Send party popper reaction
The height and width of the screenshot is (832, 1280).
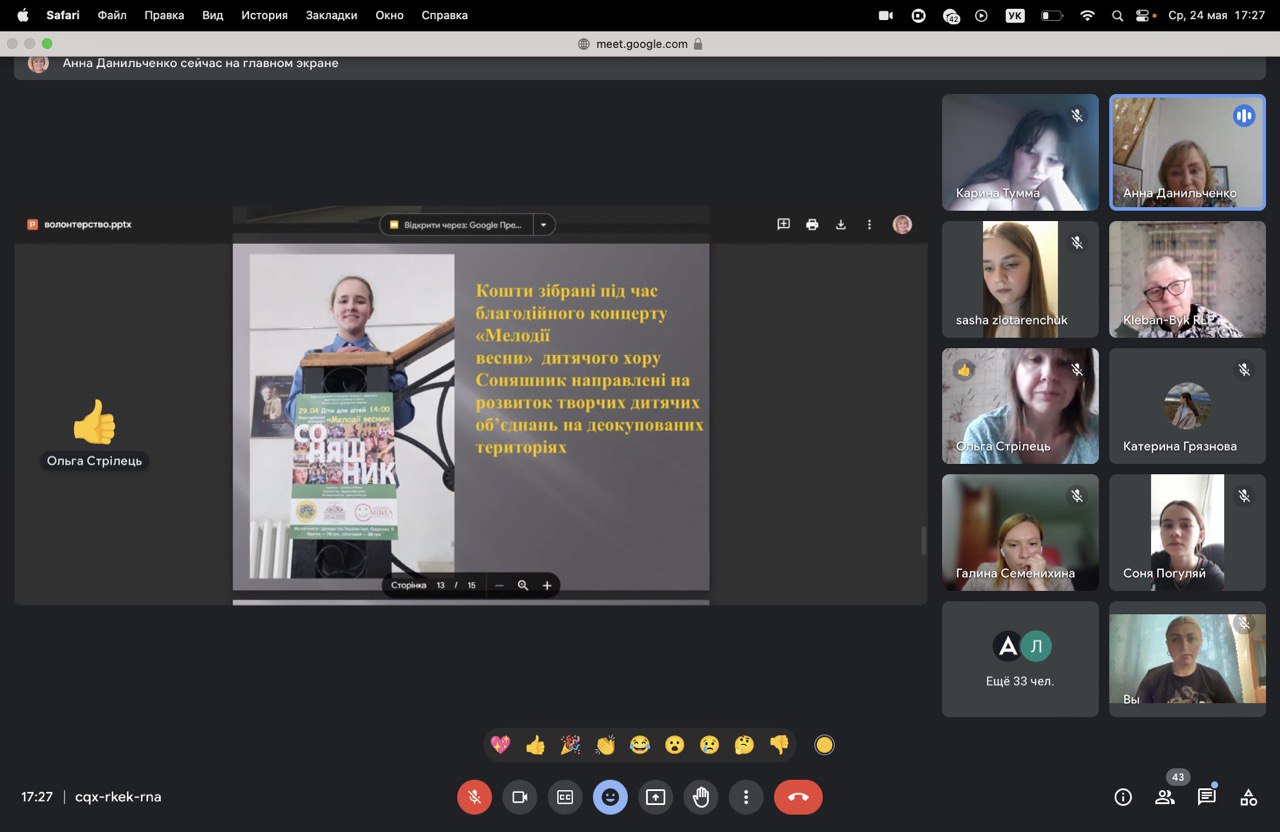coord(570,745)
